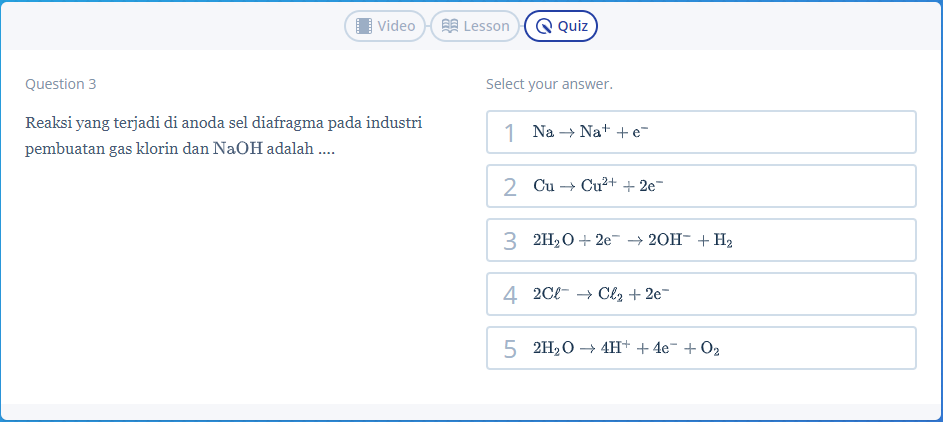943x422 pixels.
Task: Click the 'Select your answer.' prompt
Action: (550, 85)
